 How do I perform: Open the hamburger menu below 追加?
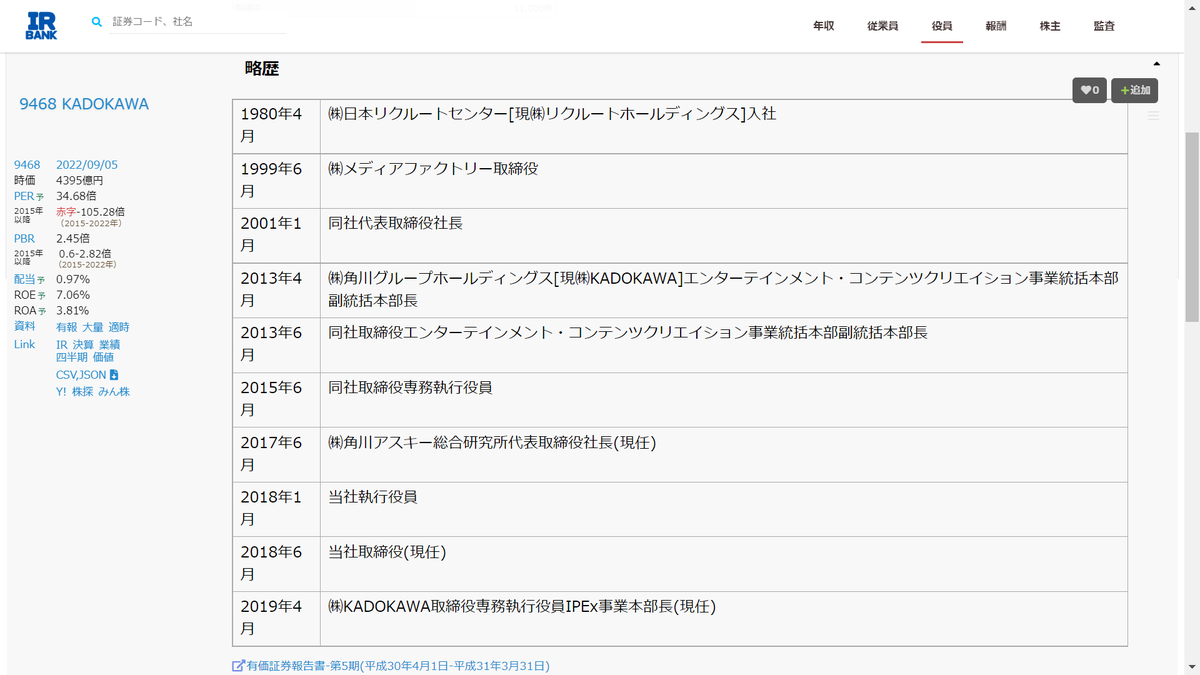[x=1153, y=116]
